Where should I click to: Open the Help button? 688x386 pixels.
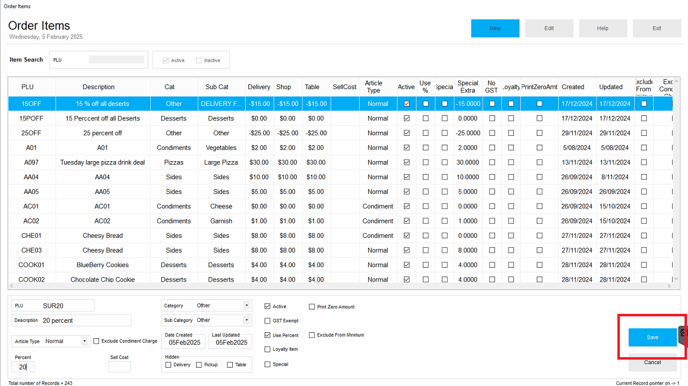pyautogui.click(x=602, y=28)
